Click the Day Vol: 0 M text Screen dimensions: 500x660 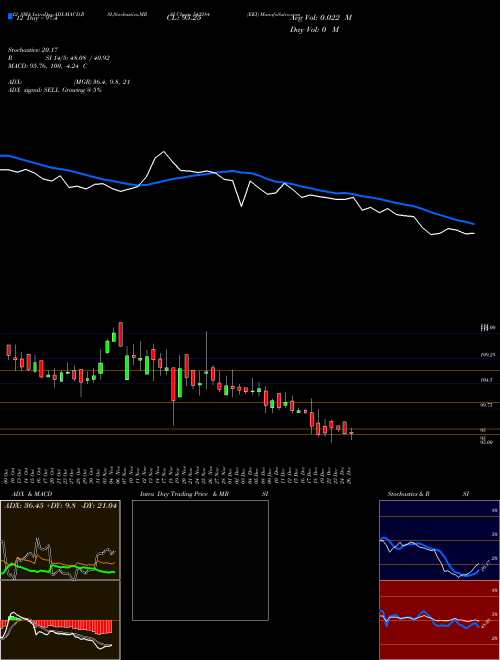coord(314,30)
